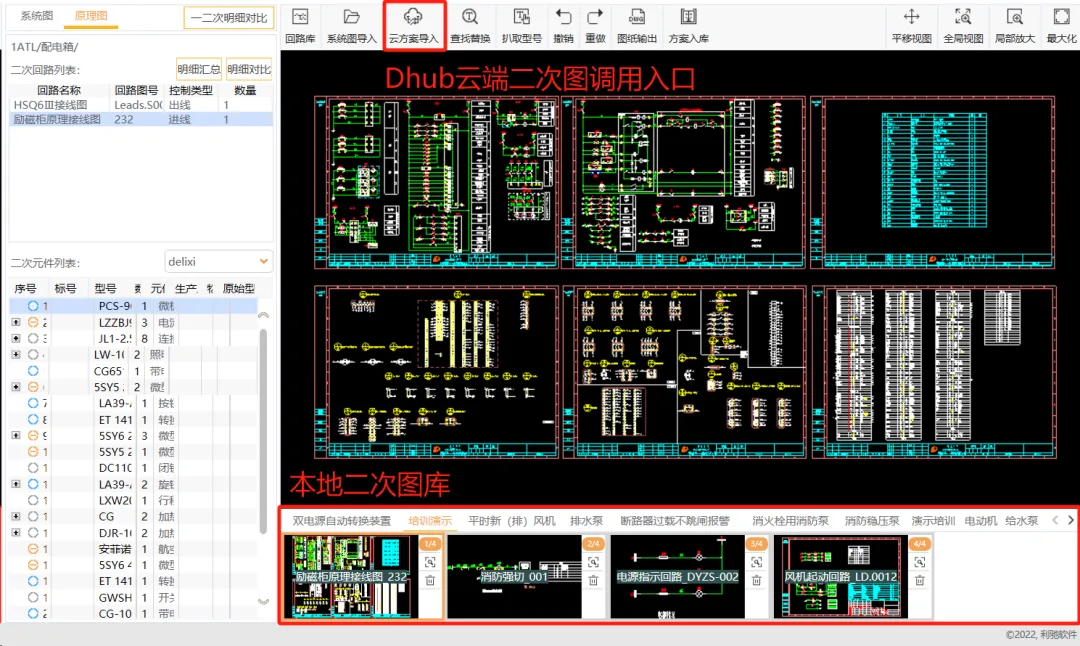The height and width of the screenshot is (646, 1080).
Task: Expand the LW-10 component row
Action: click(x=16, y=355)
